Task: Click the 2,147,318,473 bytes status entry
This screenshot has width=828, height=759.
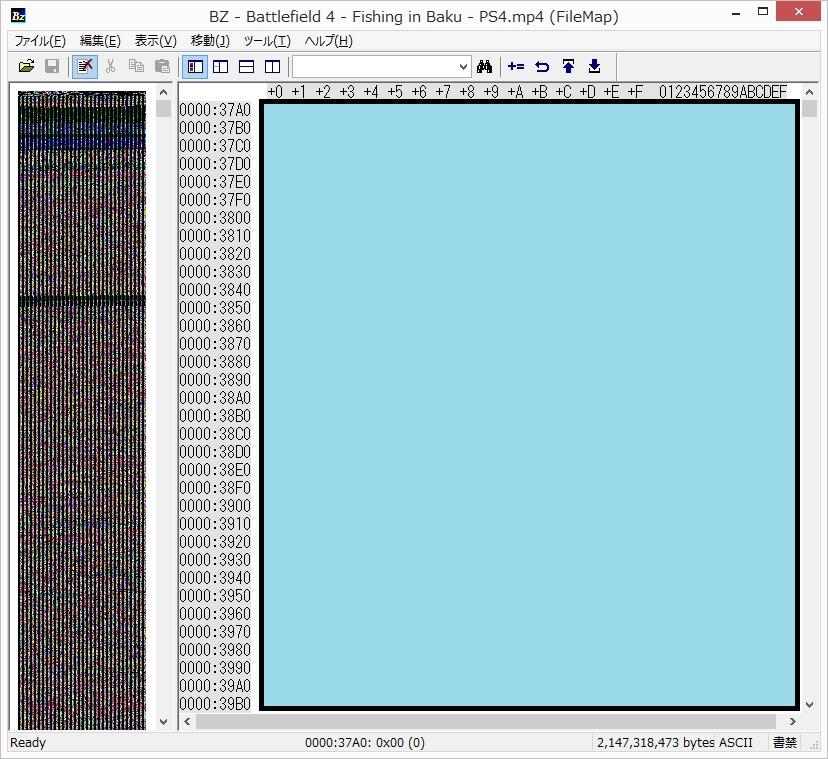Action: click(655, 743)
